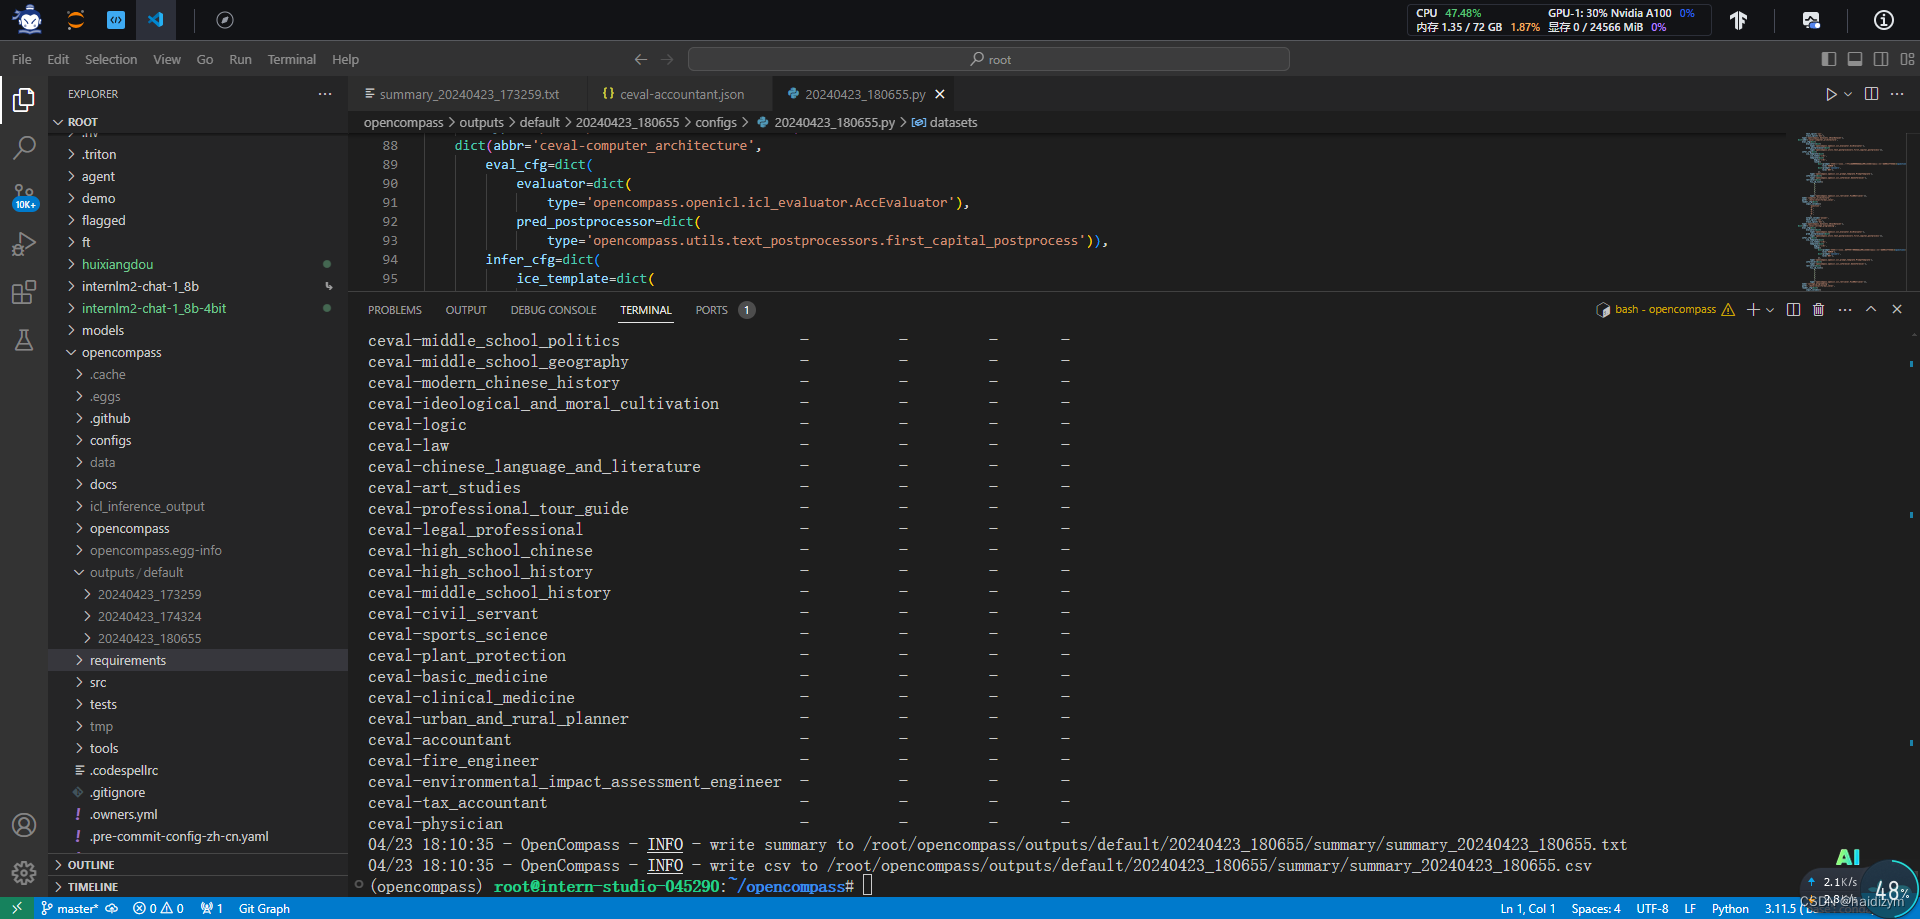The image size is (1920, 919).
Task: Split the terminal
Action: pos(1793,310)
